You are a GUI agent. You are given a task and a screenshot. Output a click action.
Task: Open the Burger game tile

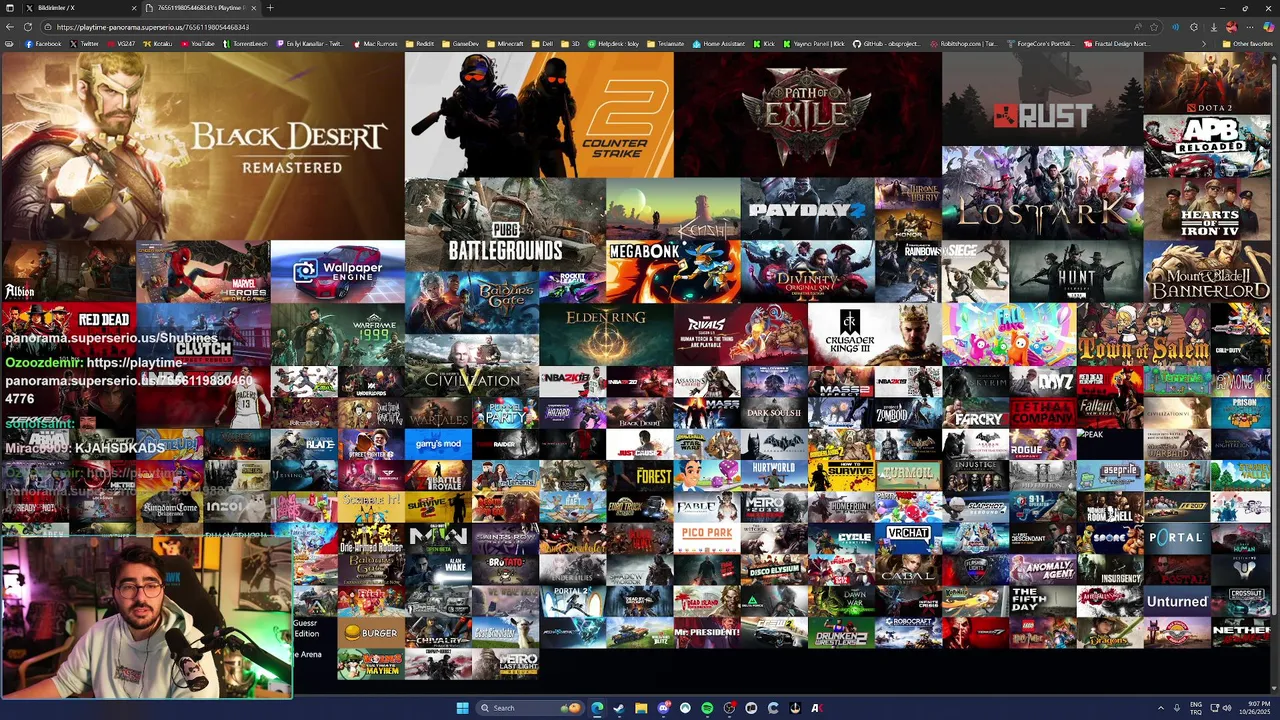point(370,632)
